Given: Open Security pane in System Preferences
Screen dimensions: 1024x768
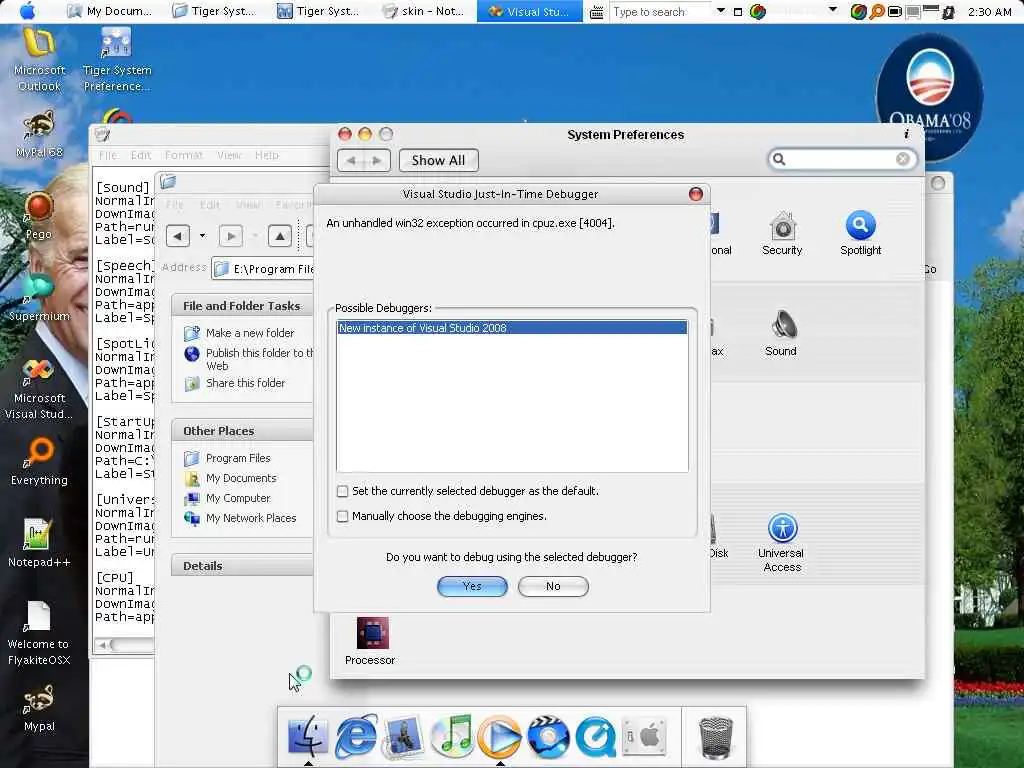Looking at the screenshot, I should click(782, 233).
